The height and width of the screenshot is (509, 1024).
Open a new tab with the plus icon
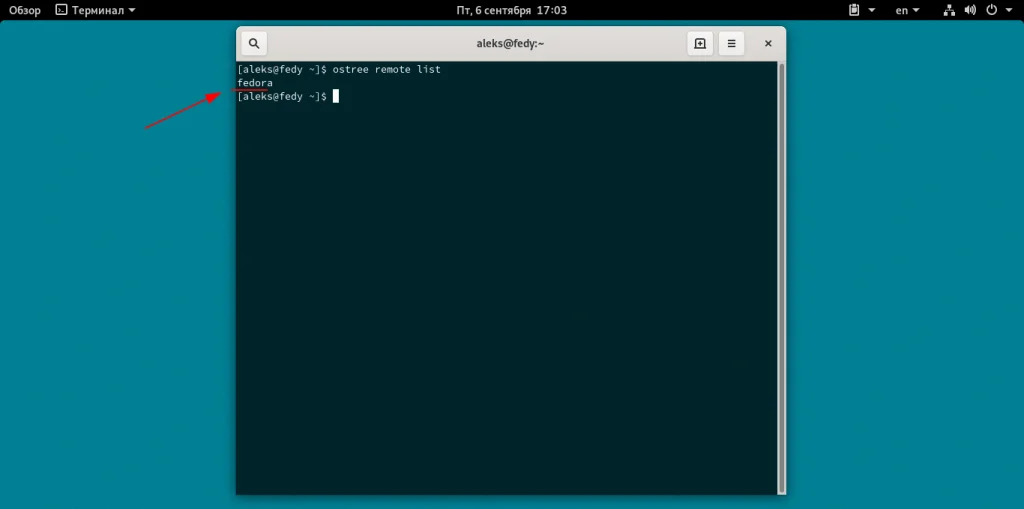pos(700,44)
